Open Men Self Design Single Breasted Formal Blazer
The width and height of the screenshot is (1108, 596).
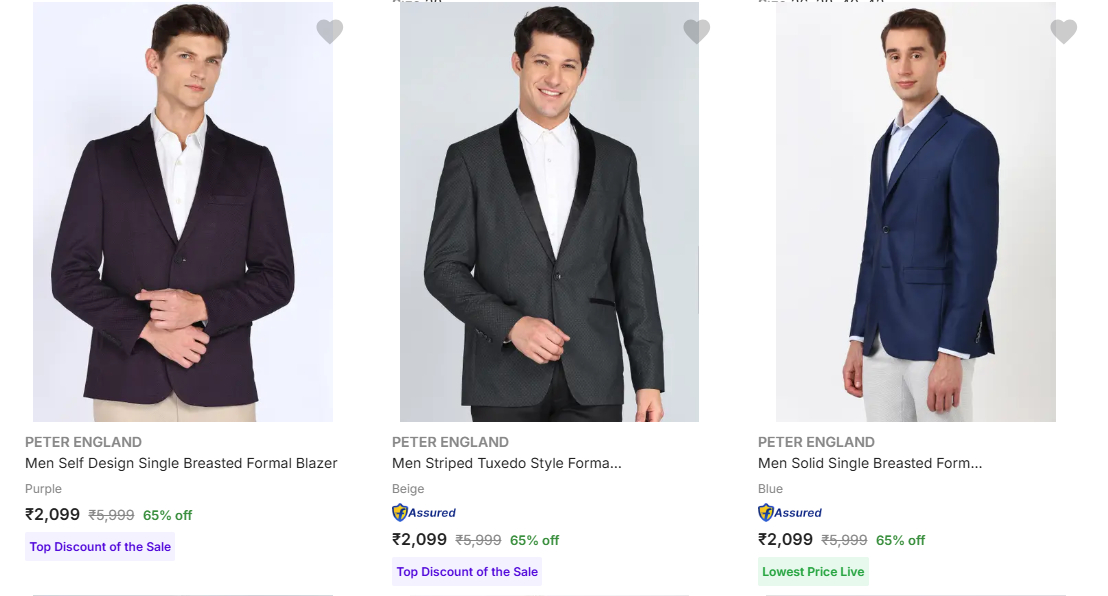click(x=181, y=463)
